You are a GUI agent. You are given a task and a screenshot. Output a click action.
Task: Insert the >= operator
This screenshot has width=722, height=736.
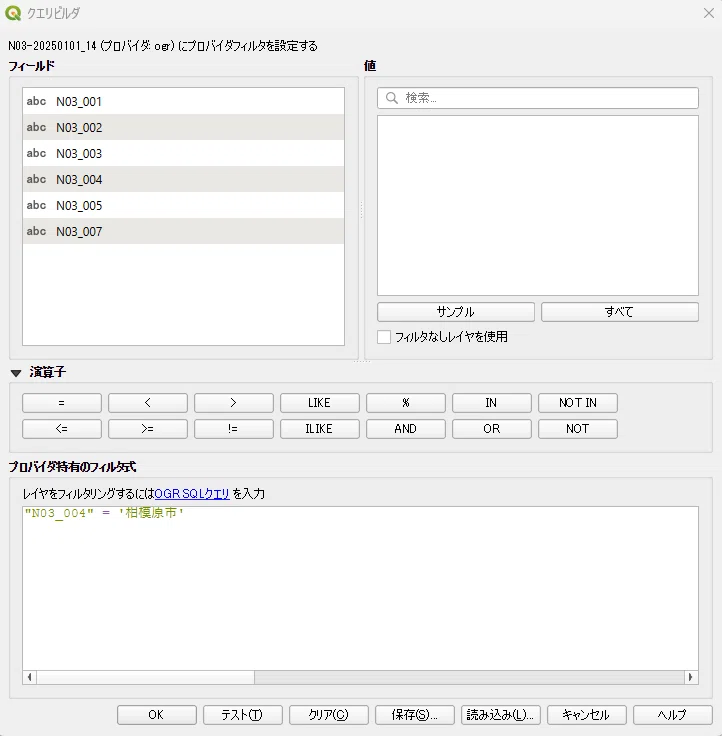(x=148, y=429)
